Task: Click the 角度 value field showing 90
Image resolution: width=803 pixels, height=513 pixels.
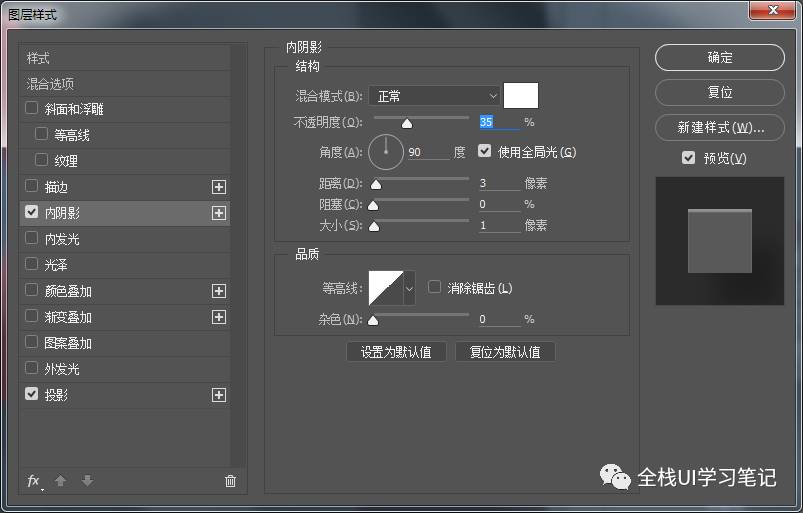Action: point(429,152)
